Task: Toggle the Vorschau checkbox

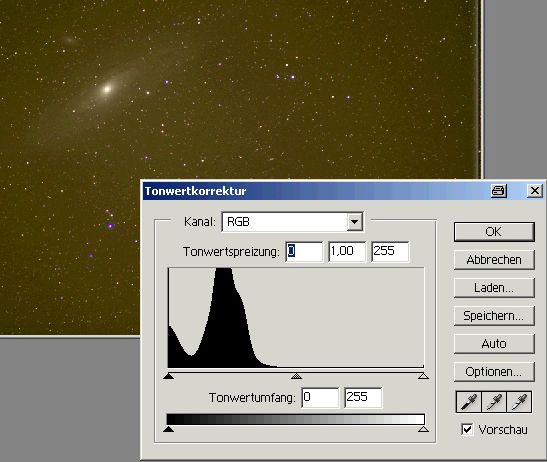Action: pyautogui.click(x=467, y=429)
